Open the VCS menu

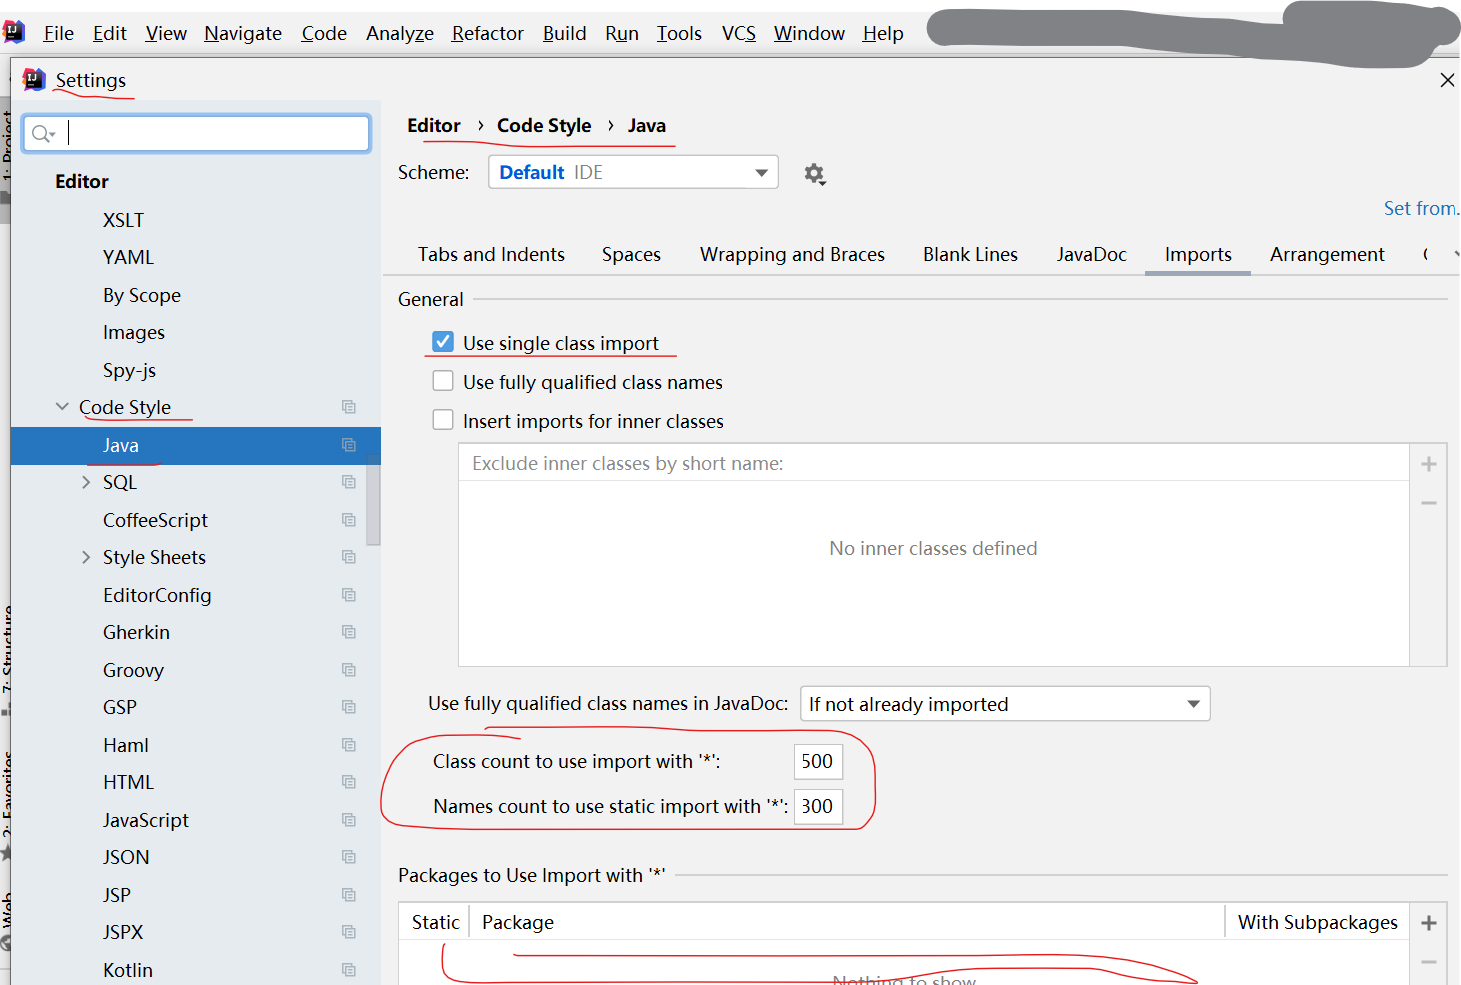click(x=739, y=33)
